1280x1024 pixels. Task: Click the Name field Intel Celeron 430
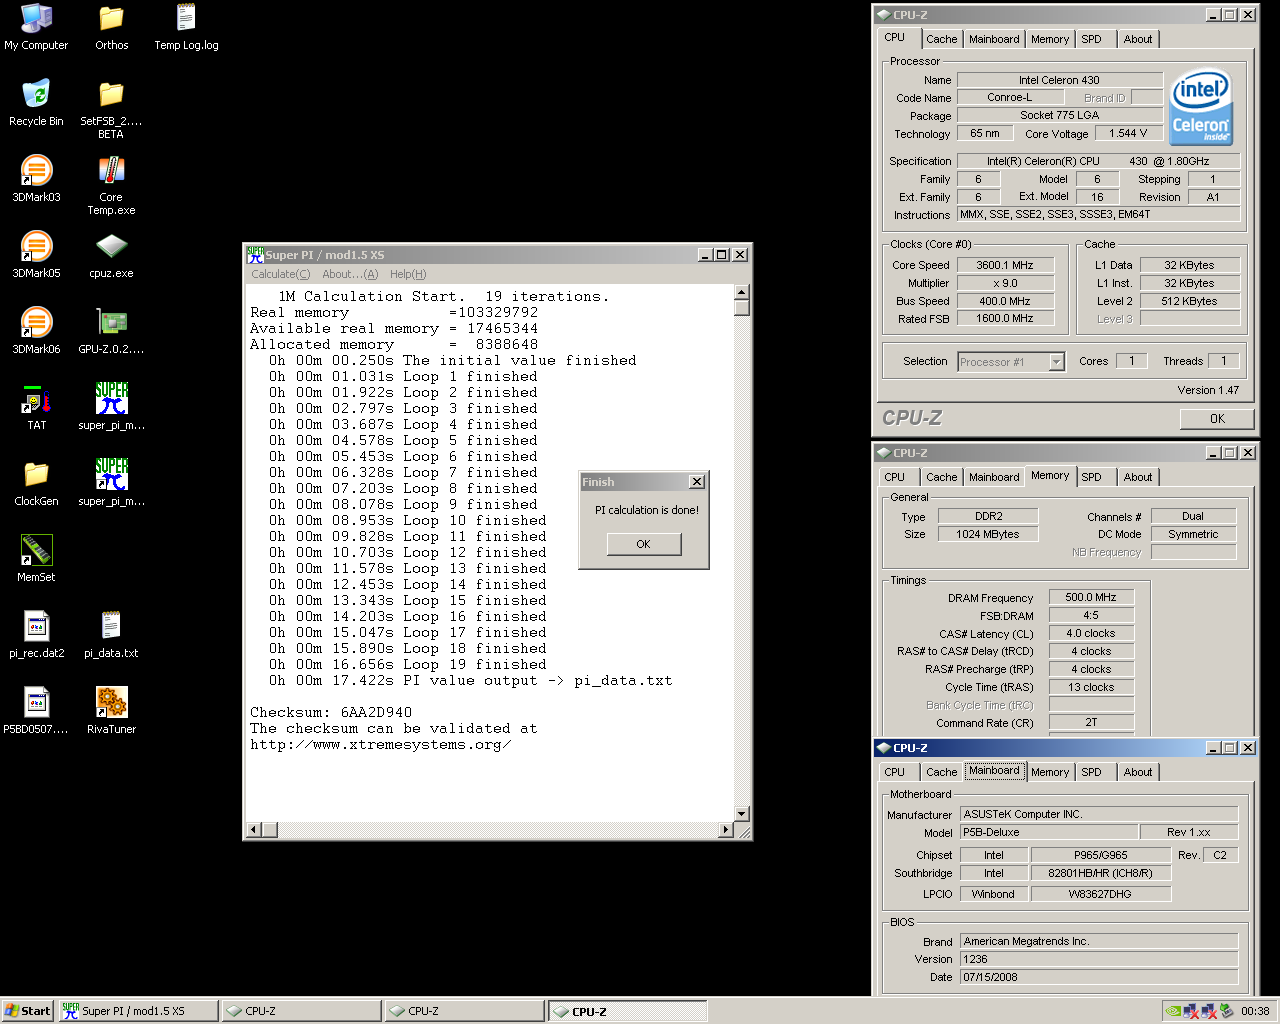[x=1059, y=80]
